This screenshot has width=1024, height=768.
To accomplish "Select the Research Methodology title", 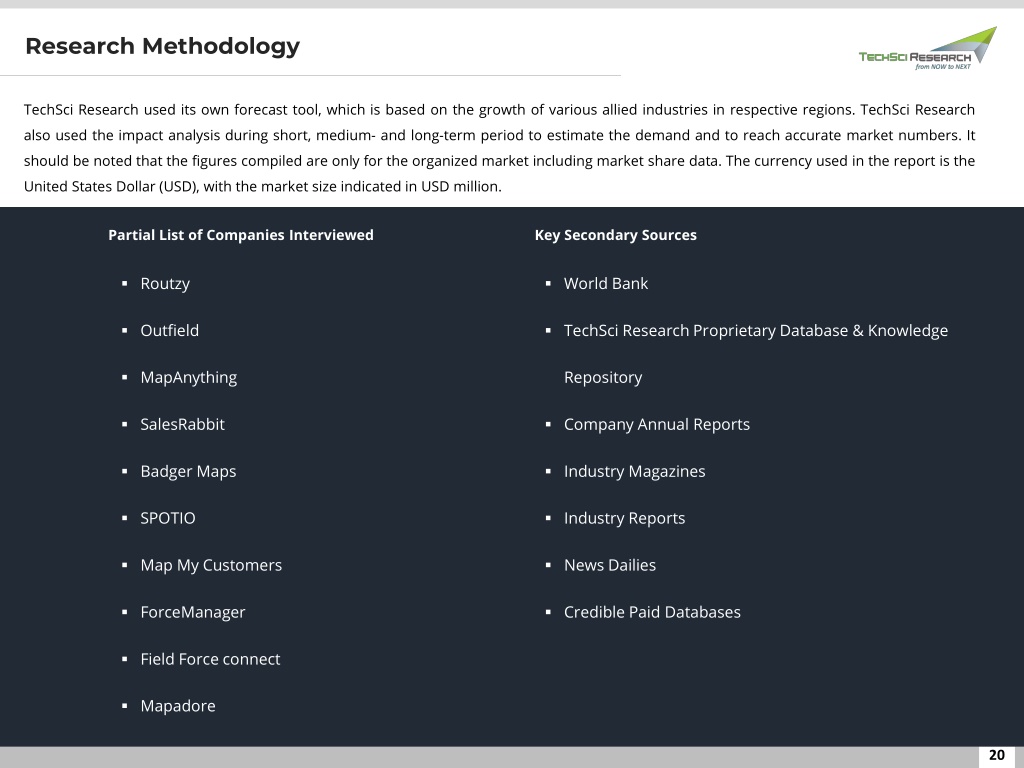I will coord(162,46).
